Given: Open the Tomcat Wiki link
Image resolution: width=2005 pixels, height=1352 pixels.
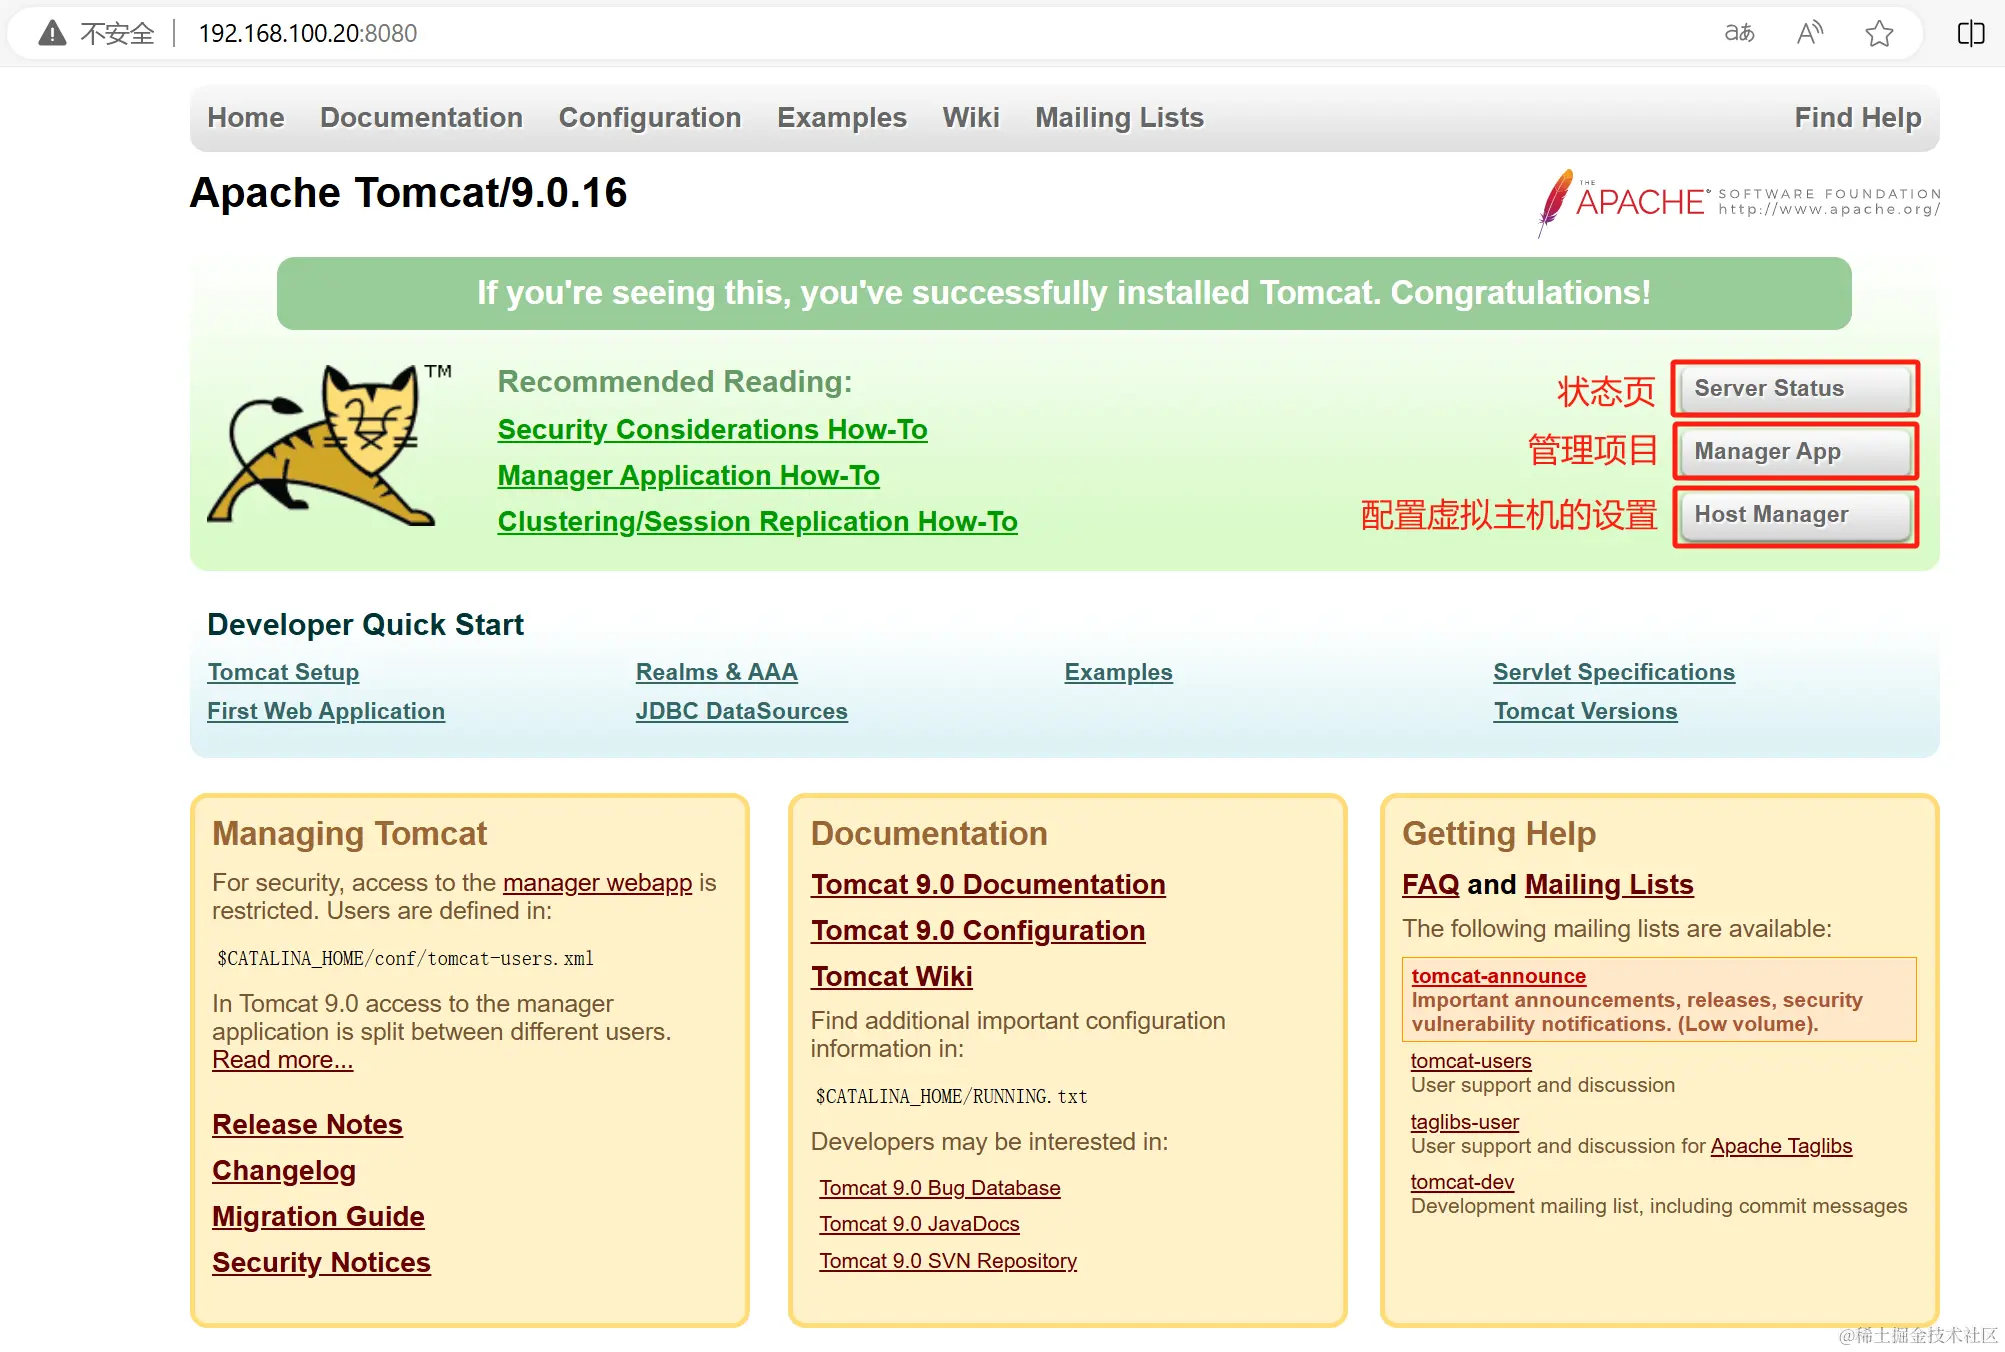Looking at the screenshot, I should (891, 977).
